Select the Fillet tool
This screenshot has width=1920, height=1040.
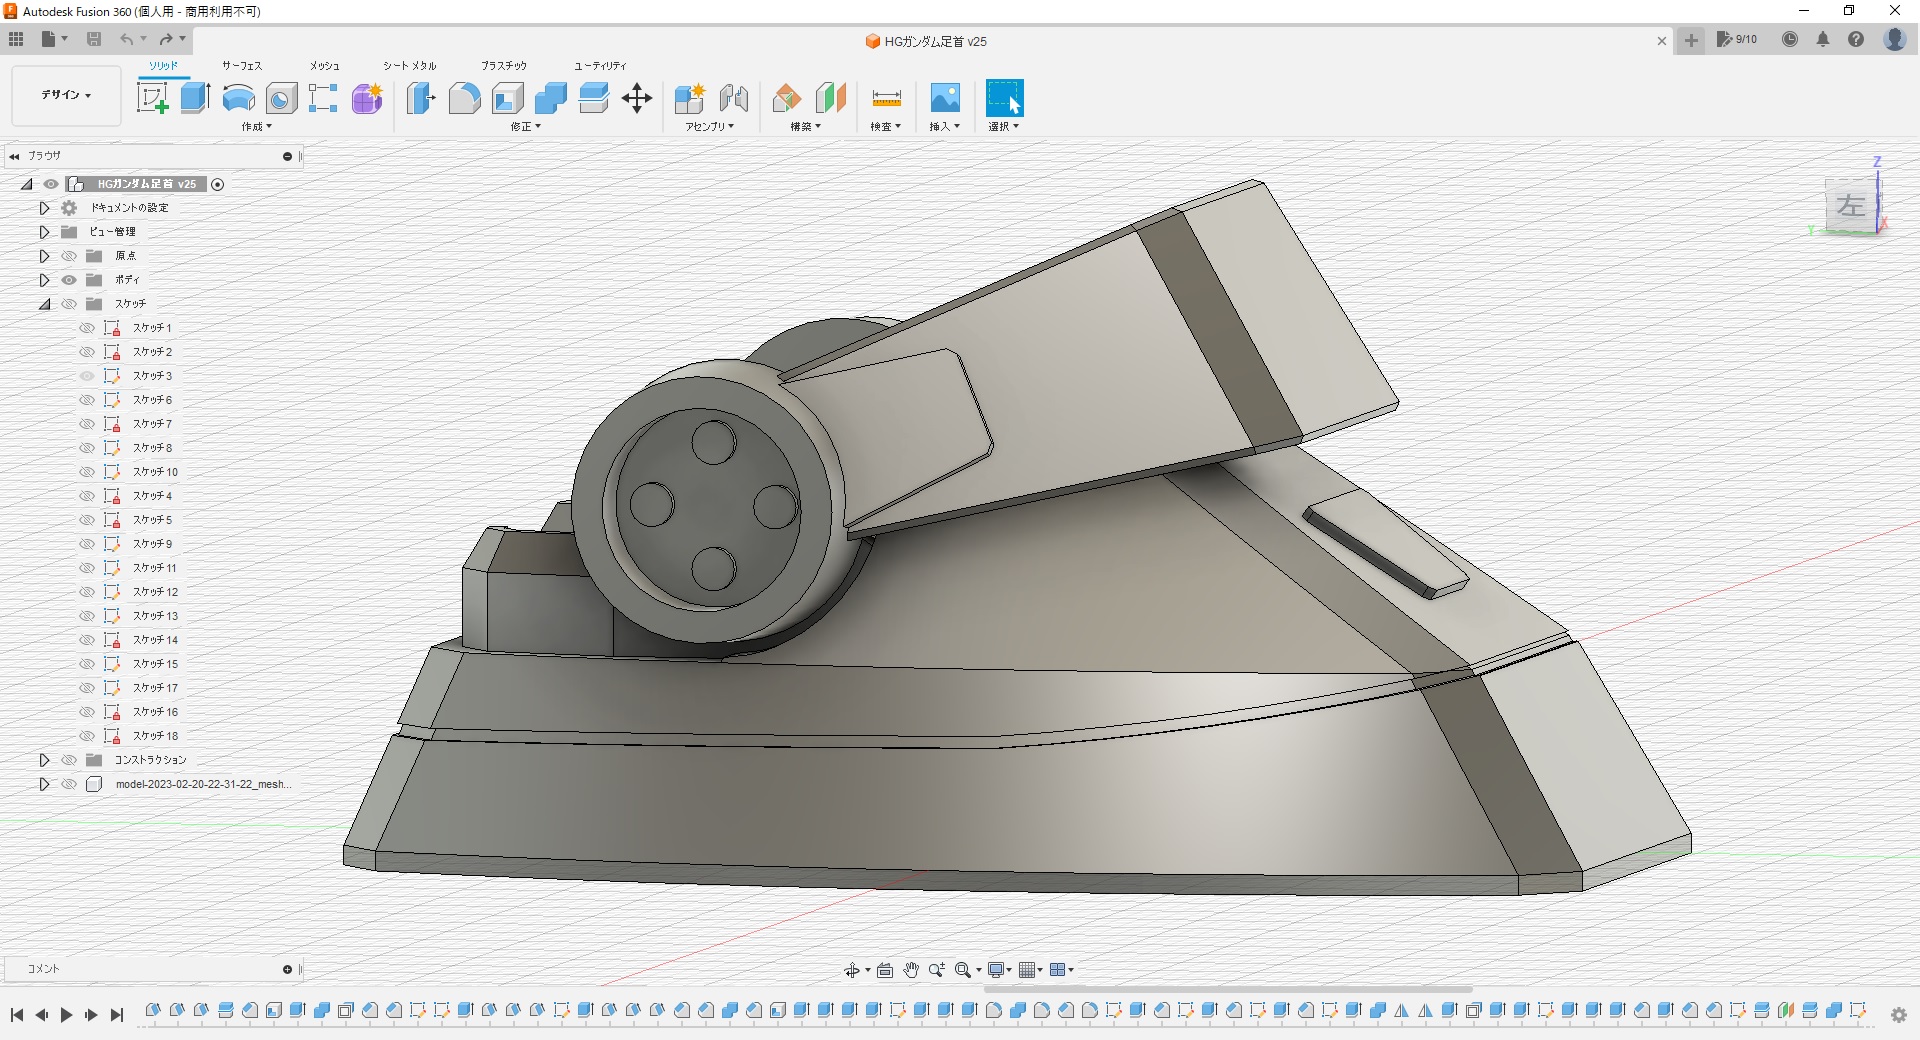pyautogui.click(x=464, y=98)
